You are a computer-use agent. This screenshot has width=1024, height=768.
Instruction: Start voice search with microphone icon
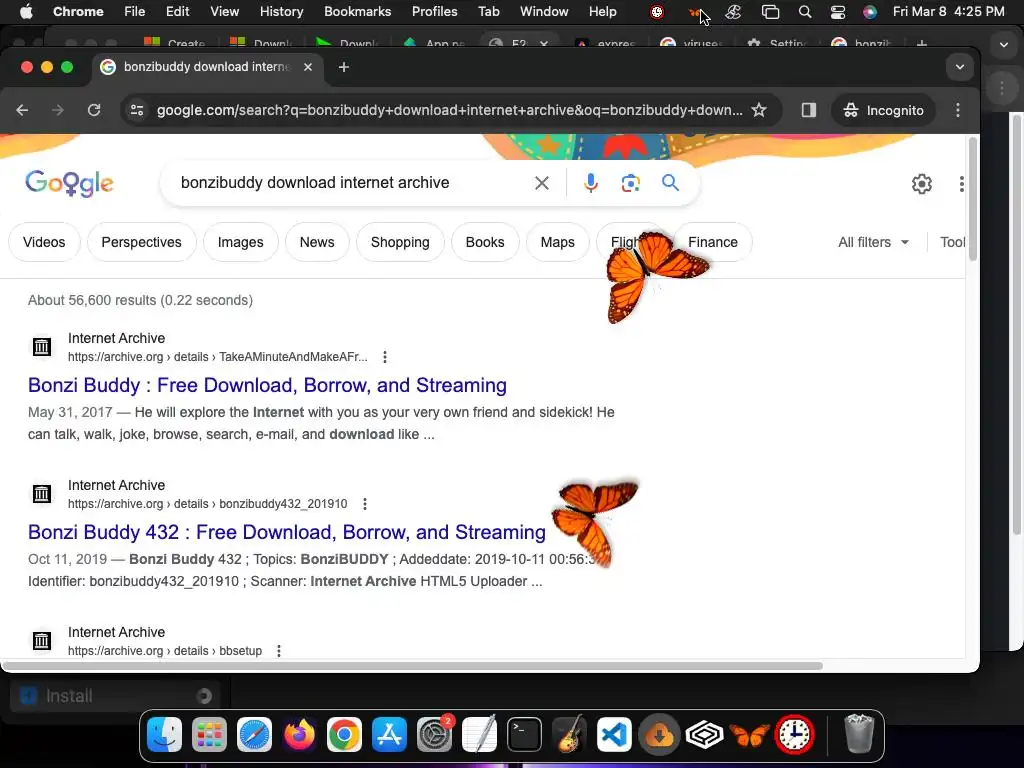(590, 183)
